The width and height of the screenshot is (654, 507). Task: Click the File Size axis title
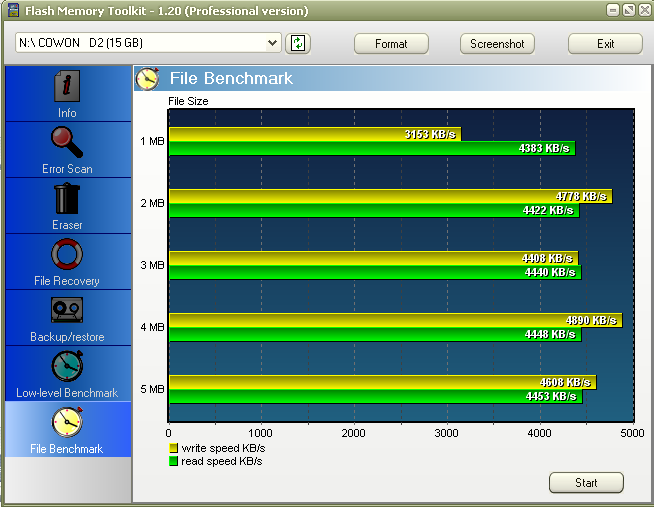coord(188,101)
